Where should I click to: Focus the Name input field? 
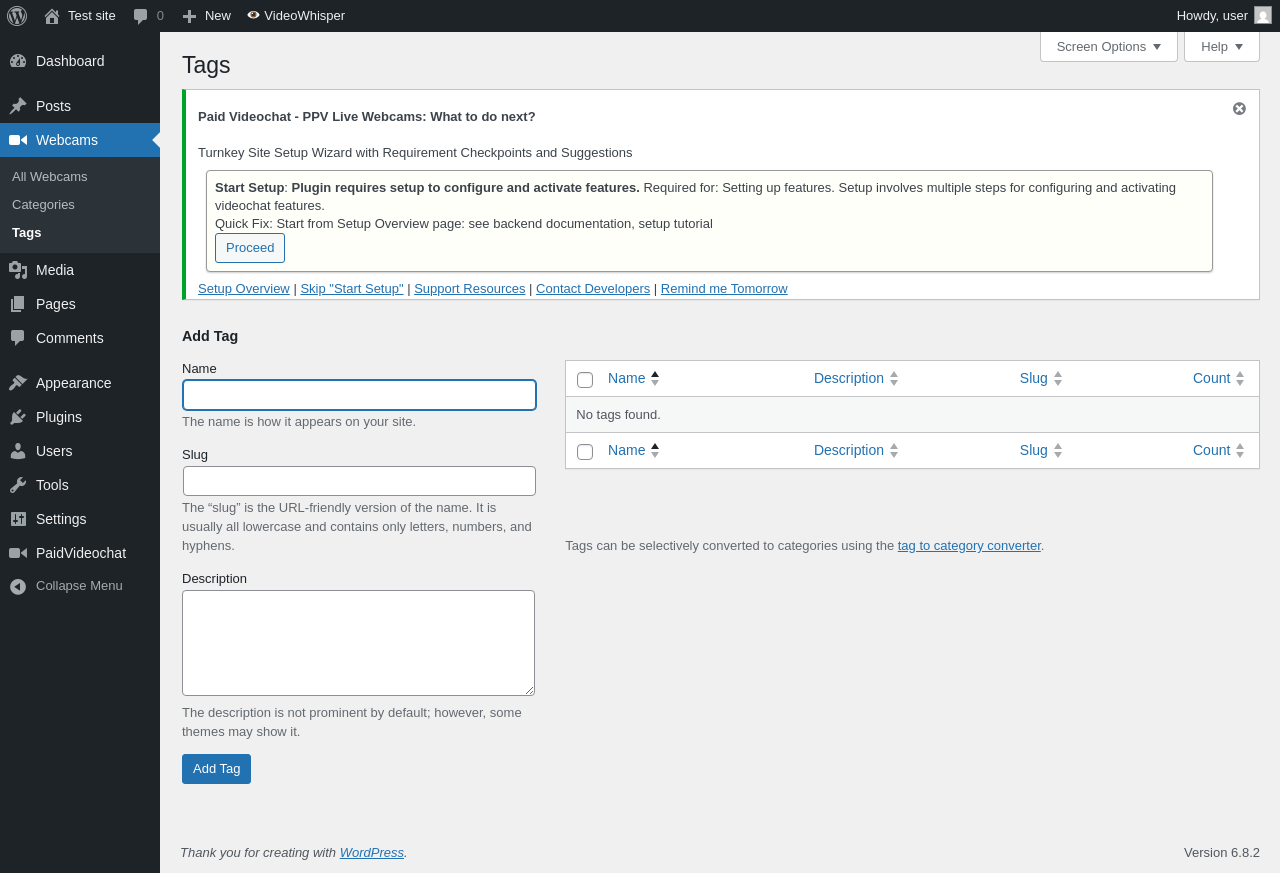pyautogui.click(x=359, y=395)
